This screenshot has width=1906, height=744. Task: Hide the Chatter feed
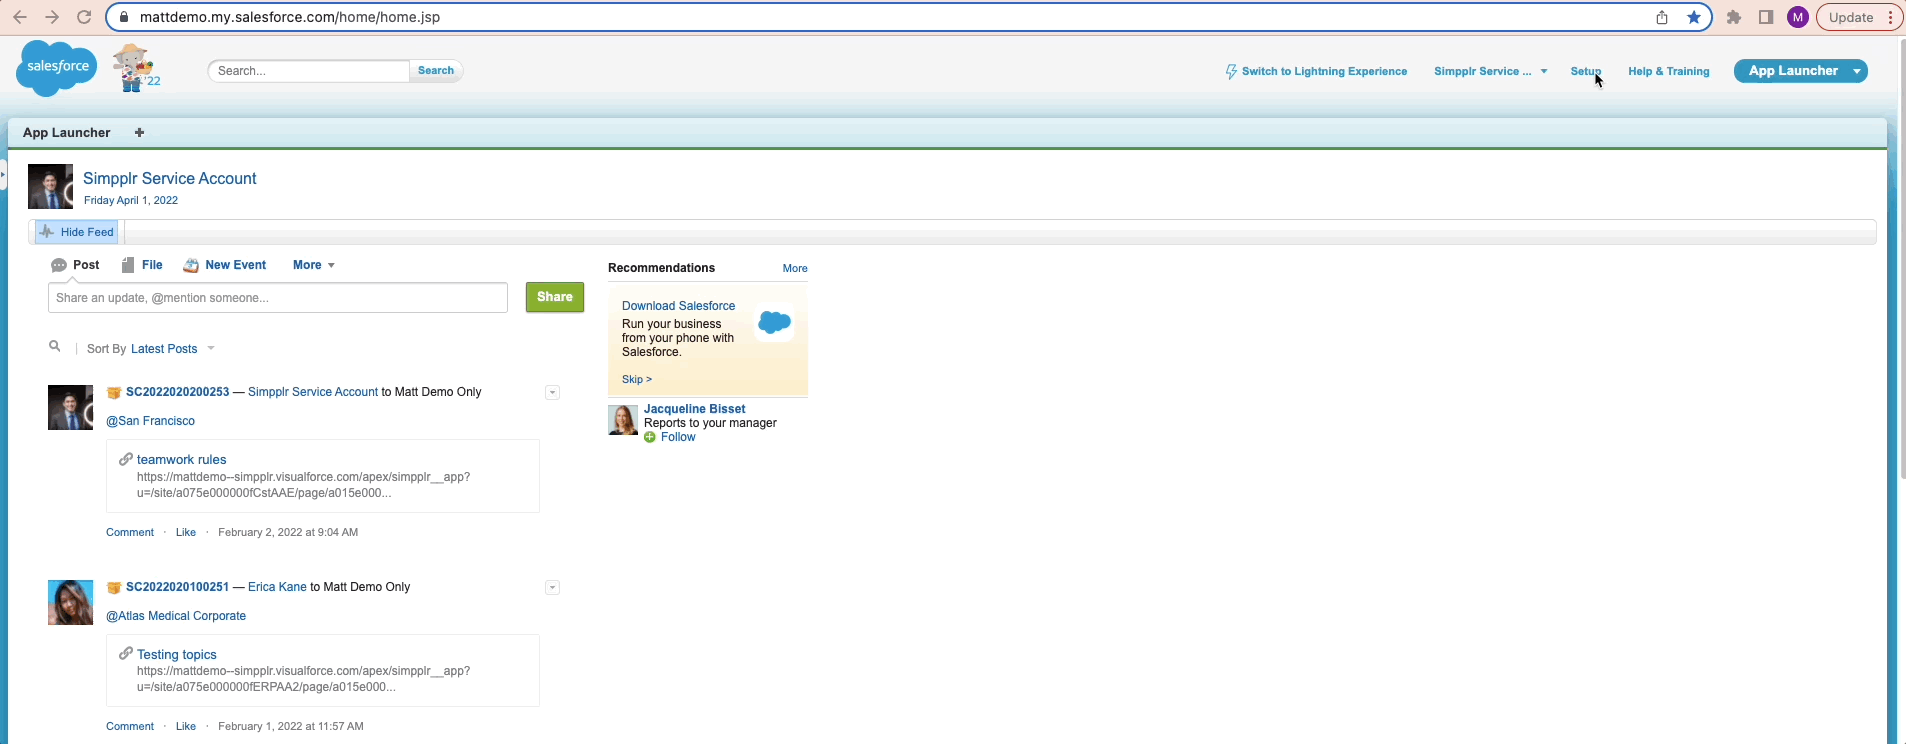pyautogui.click(x=77, y=232)
